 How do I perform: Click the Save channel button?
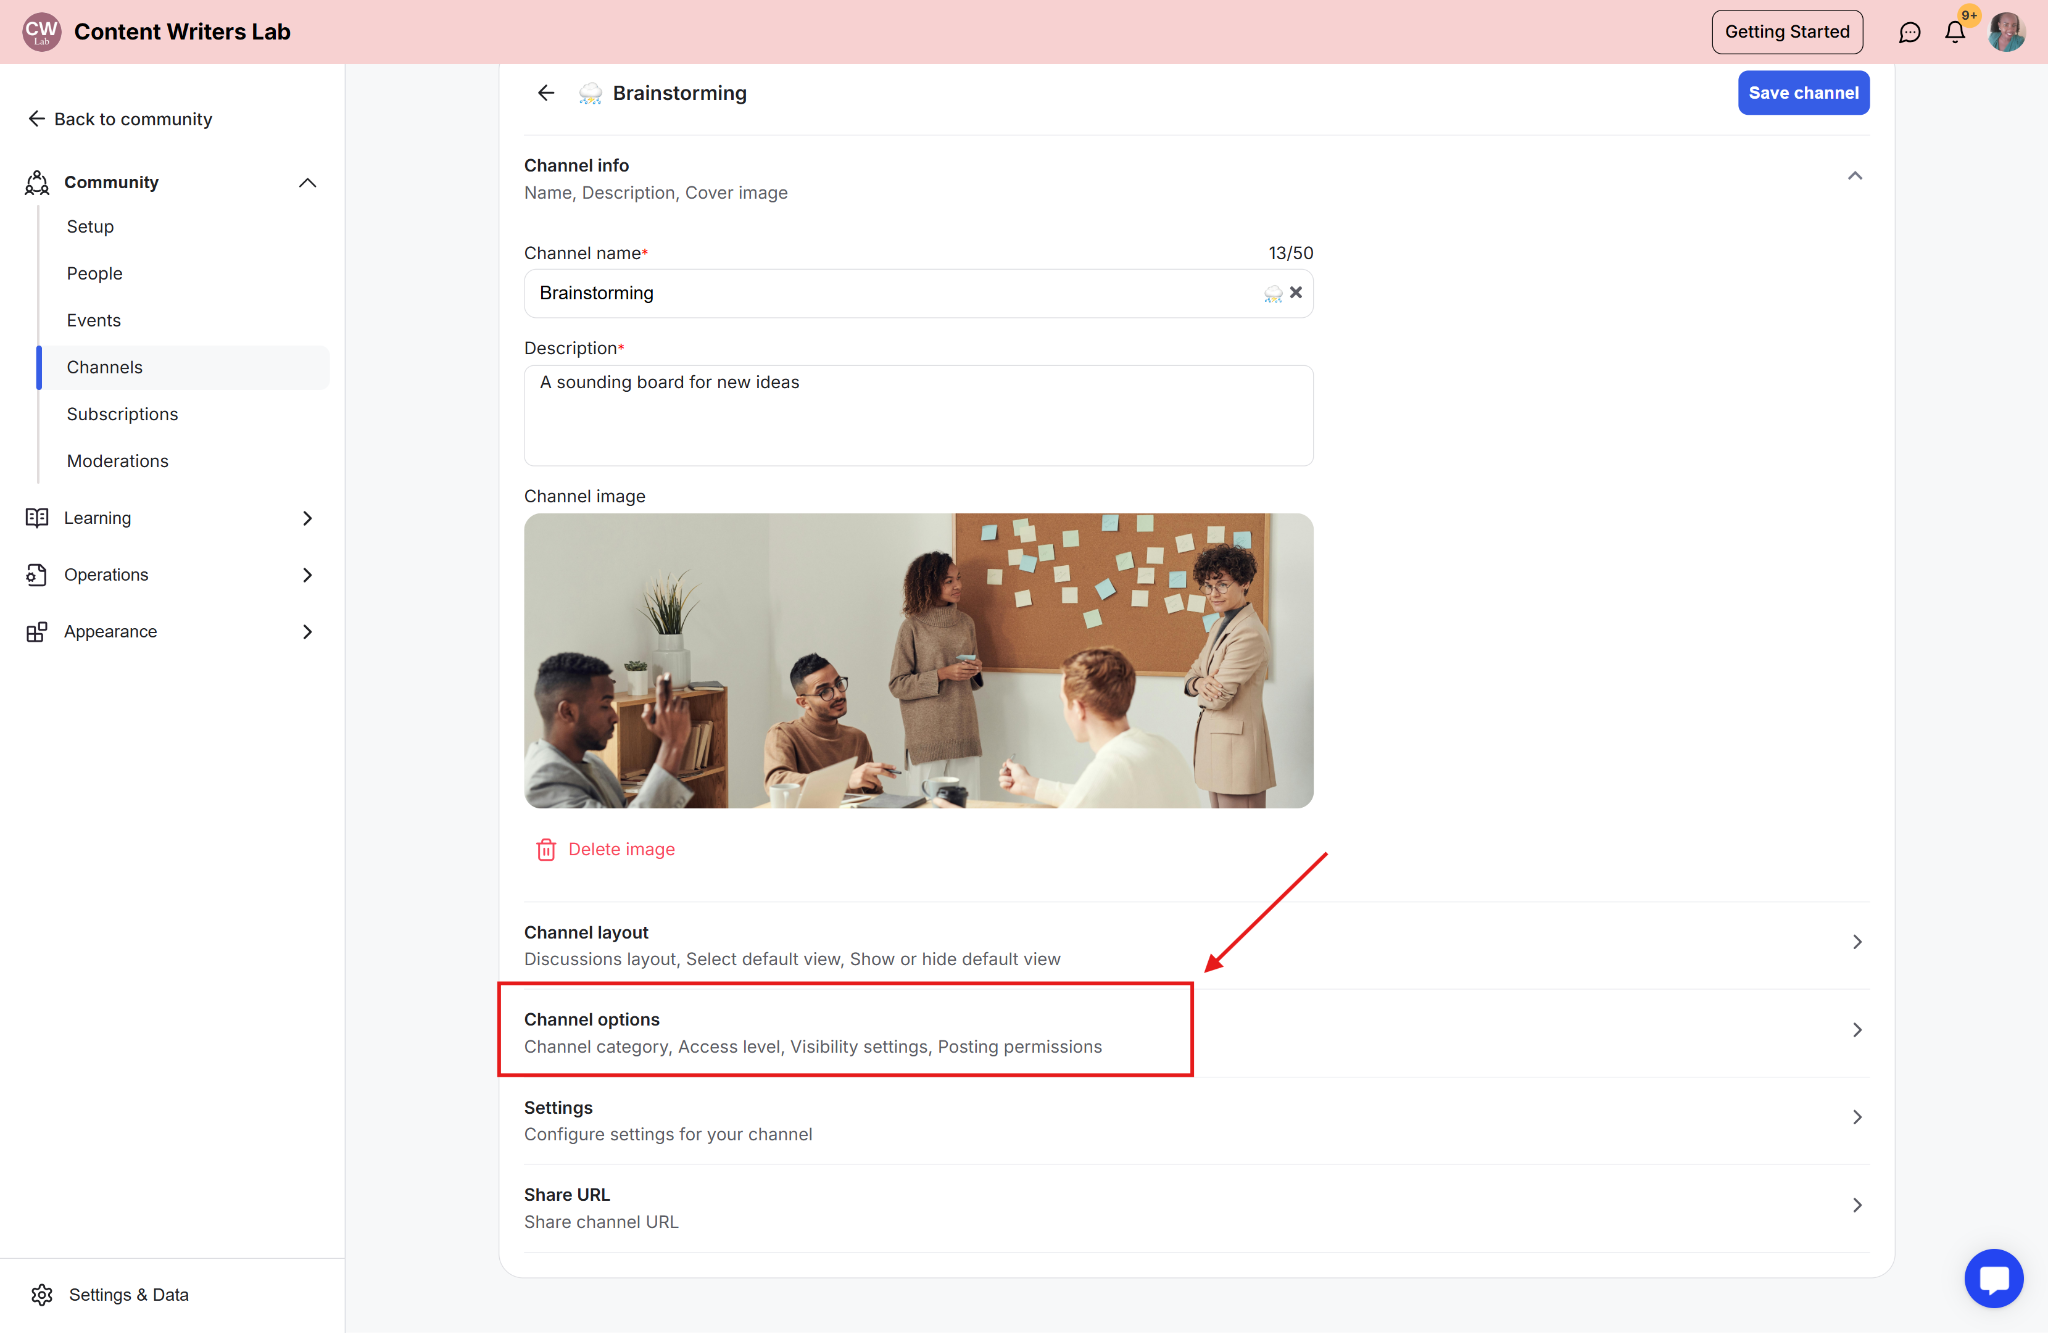click(1803, 93)
